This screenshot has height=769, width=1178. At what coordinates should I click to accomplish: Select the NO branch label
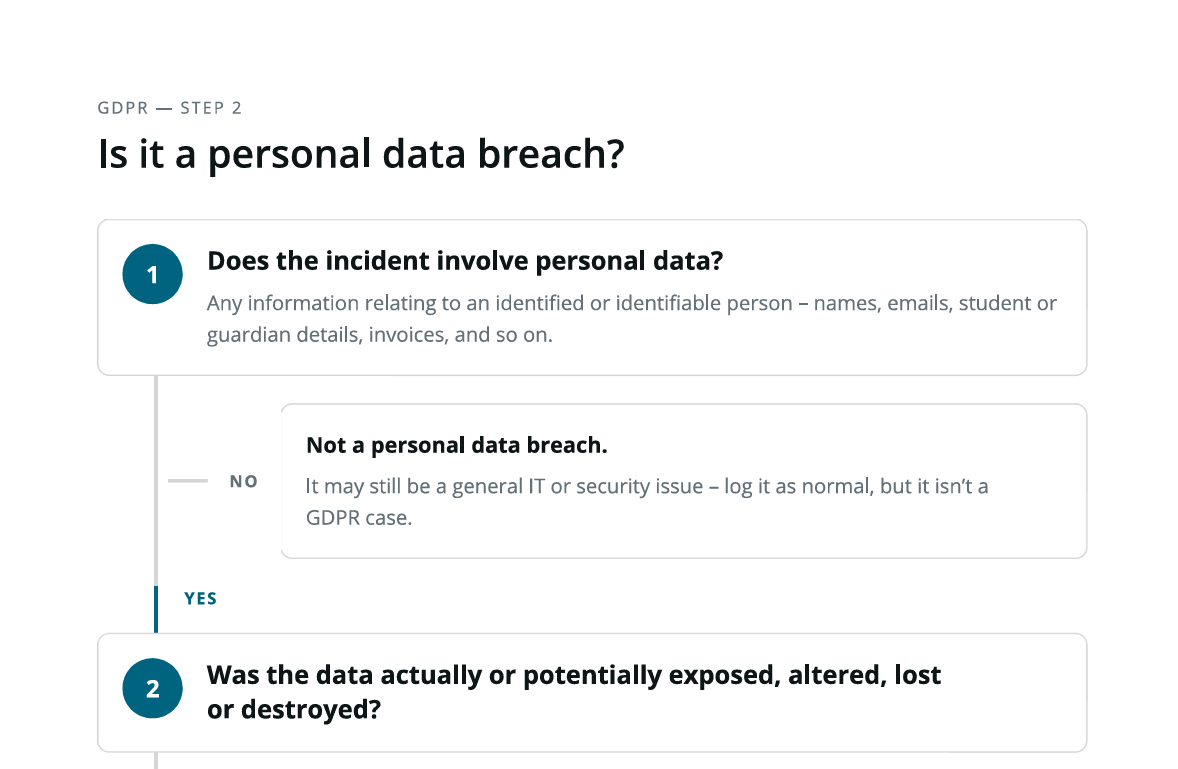pyautogui.click(x=243, y=481)
